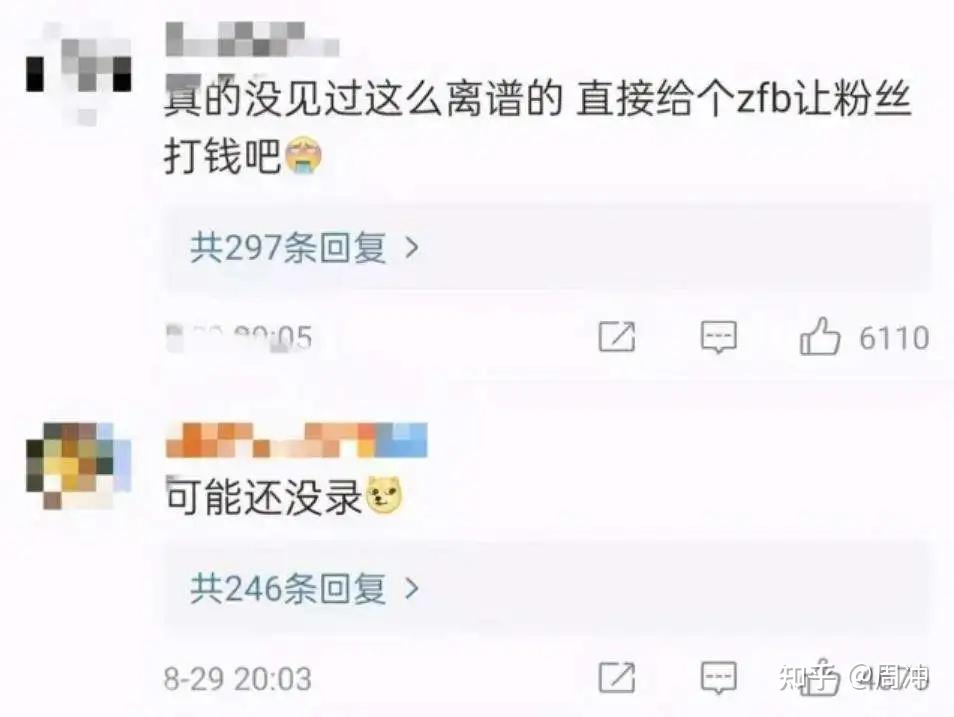This screenshot has width=954, height=717.
Task: Tap the doge emoji after 可能还没录
Action: coord(383,496)
